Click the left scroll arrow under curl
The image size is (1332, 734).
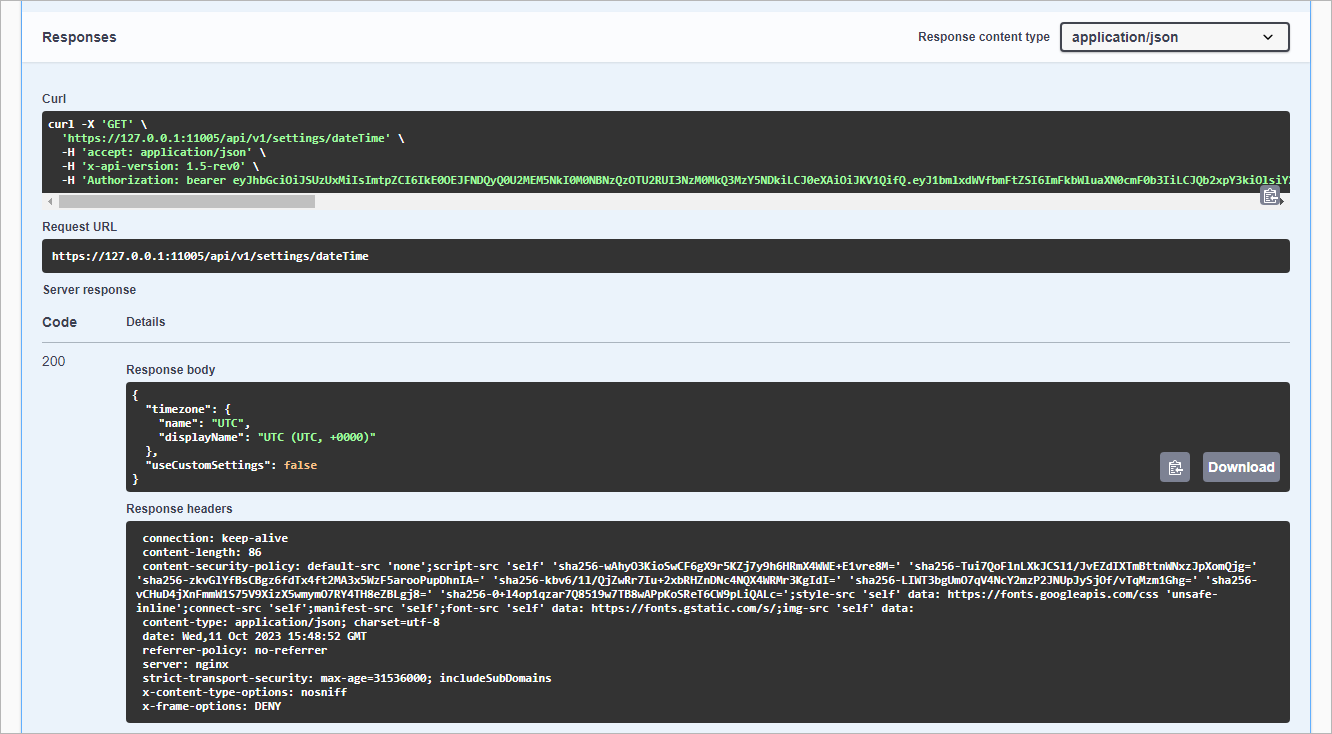(50, 201)
